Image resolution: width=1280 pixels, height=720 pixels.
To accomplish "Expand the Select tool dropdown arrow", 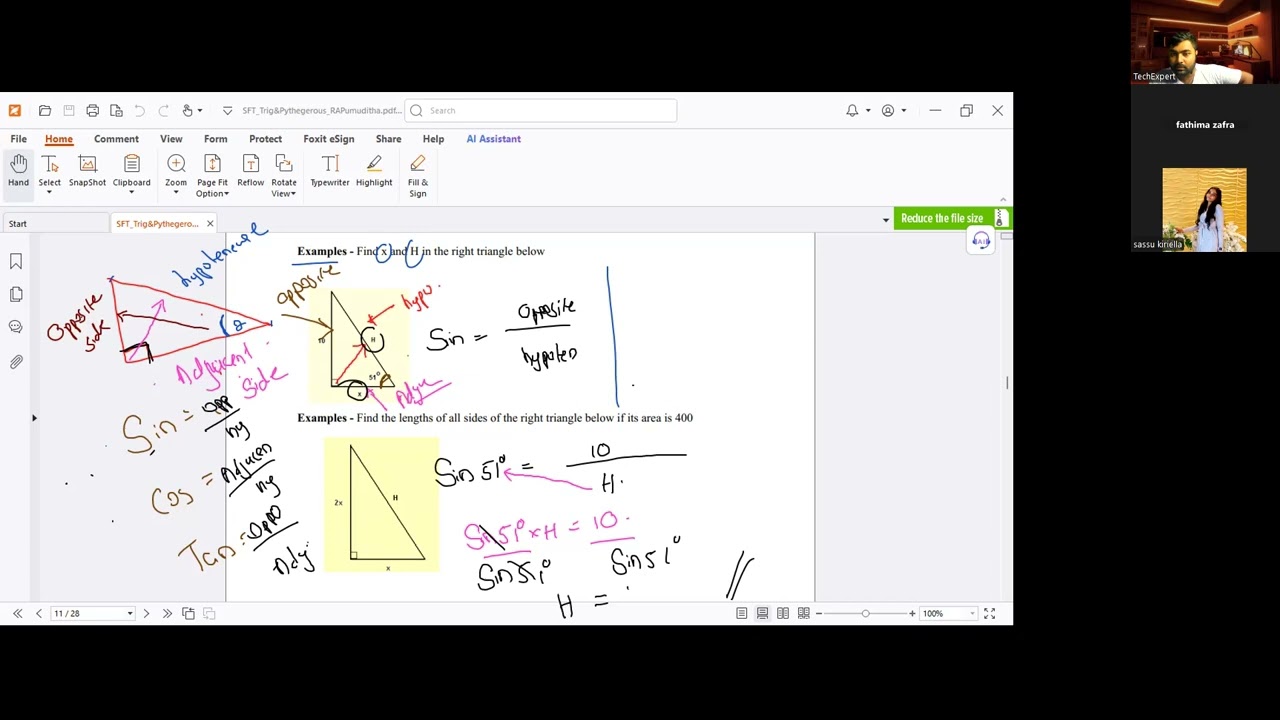I will [49, 193].
